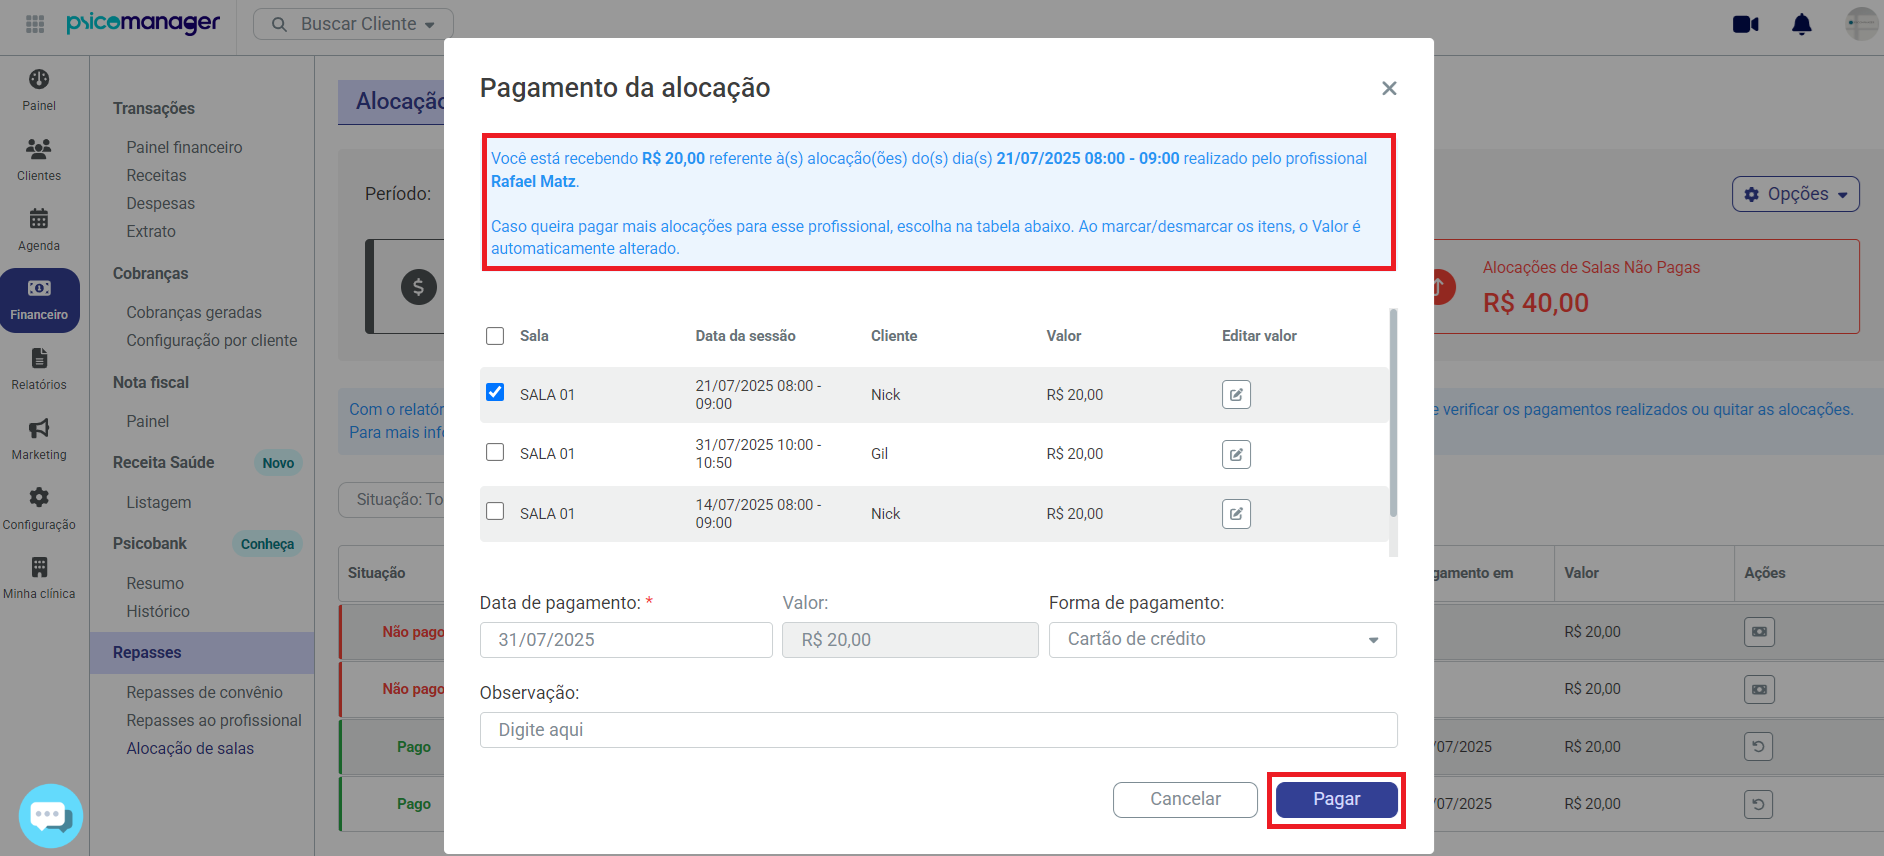Image resolution: width=1884 pixels, height=856 pixels.
Task: Check SALA 01 14/07/2025 row
Action: pos(495,511)
